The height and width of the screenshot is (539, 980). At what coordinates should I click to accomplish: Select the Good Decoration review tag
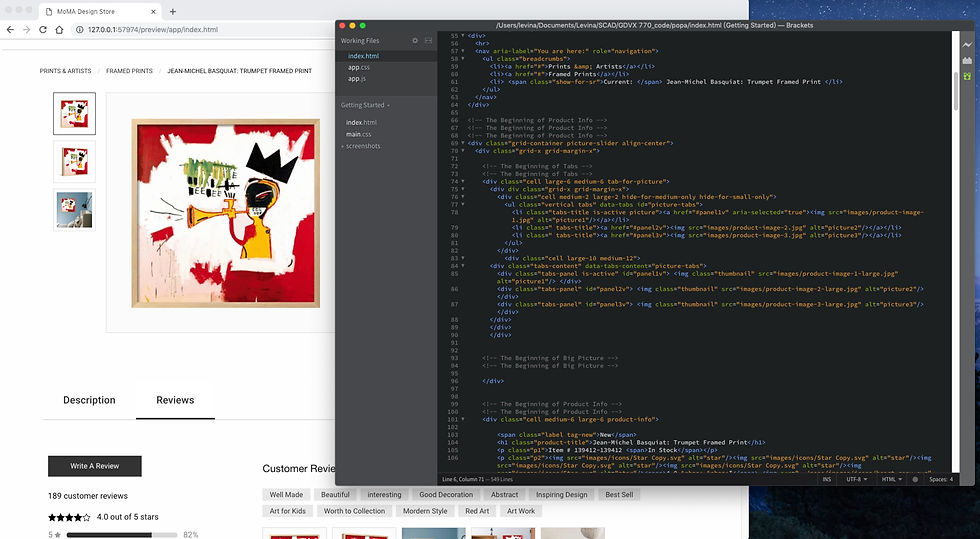[446, 495]
